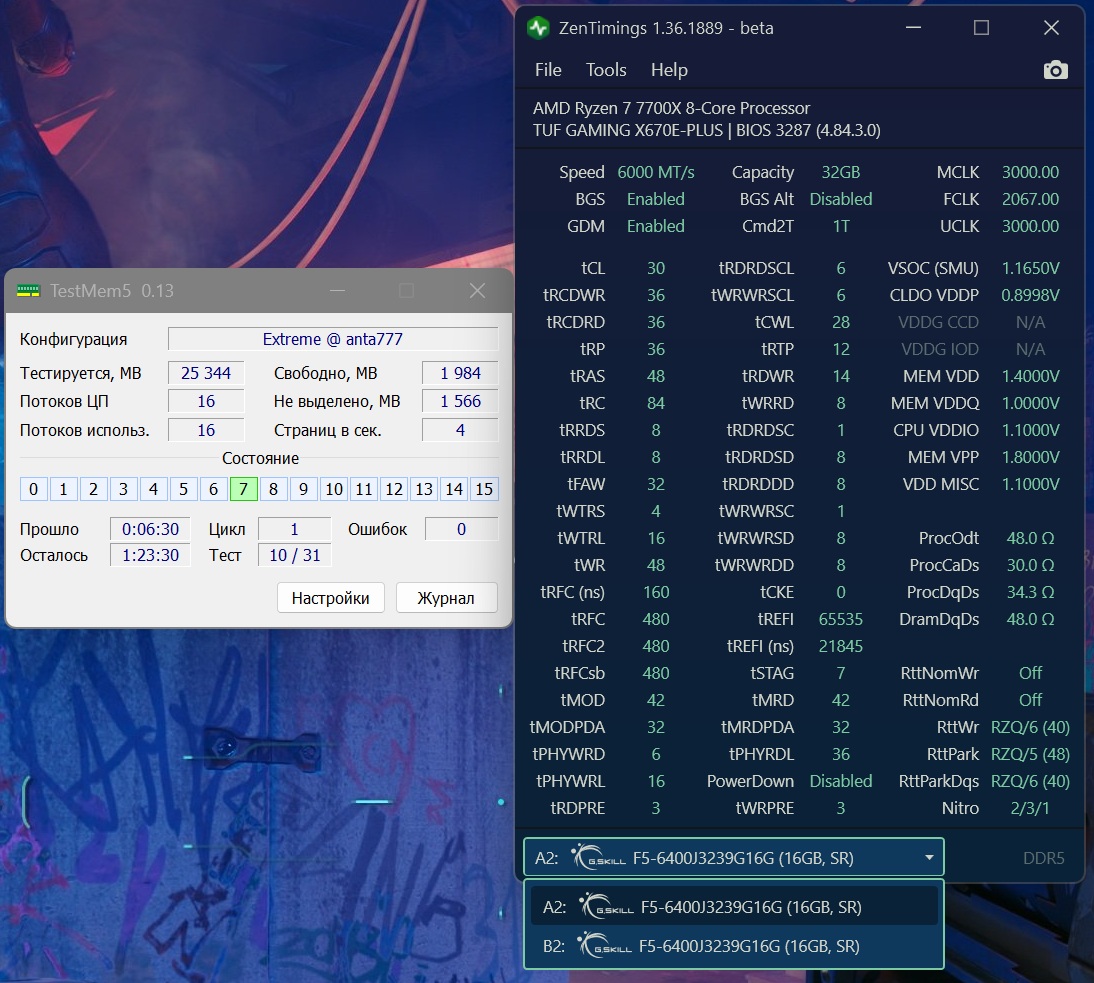Click the ProcDqDs value 34.3 Ω
Screen dimensions: 1094x983
1030,592
